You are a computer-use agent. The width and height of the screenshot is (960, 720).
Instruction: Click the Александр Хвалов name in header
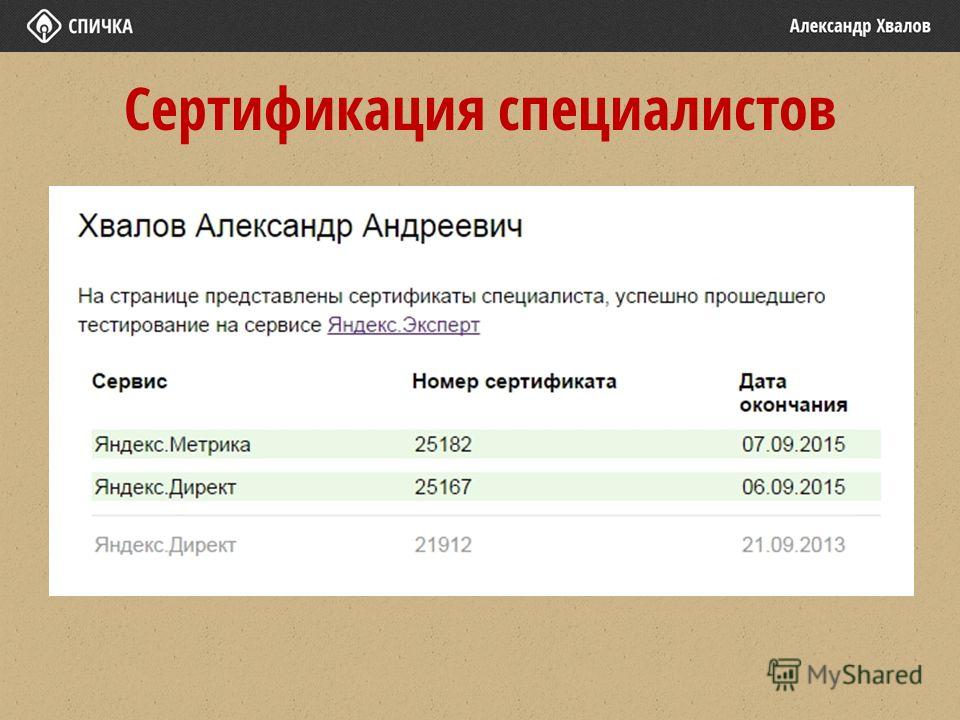(860, 26)
